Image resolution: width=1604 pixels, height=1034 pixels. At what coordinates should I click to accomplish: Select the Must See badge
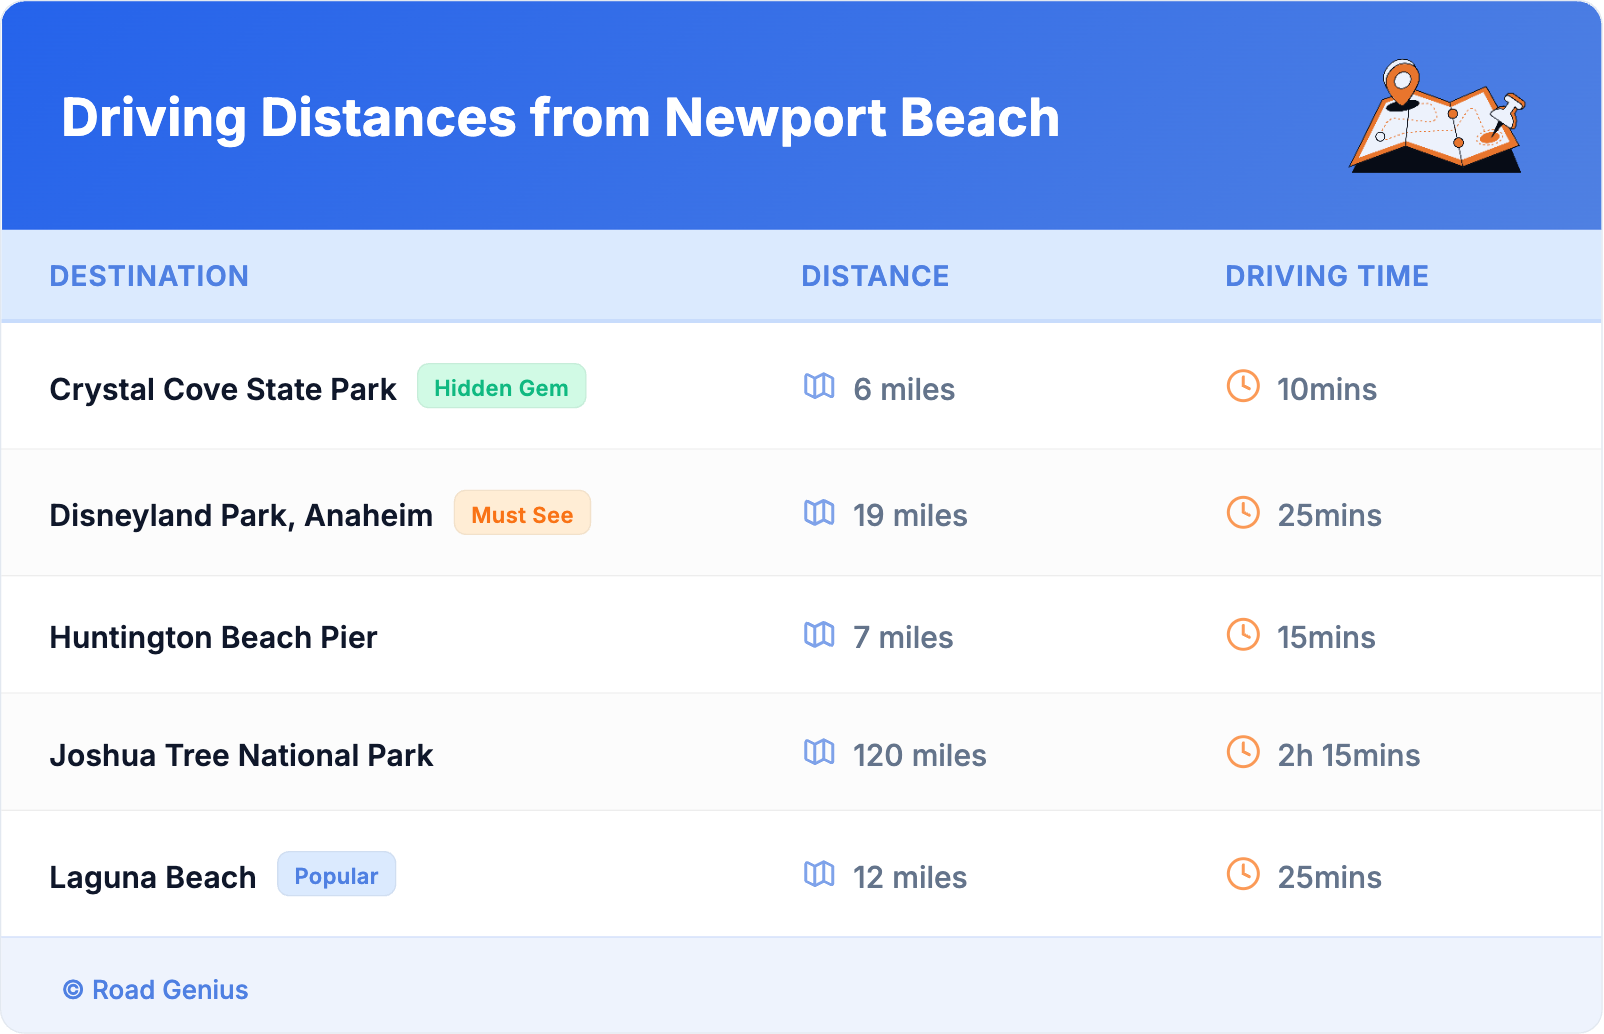coord(522,514)
